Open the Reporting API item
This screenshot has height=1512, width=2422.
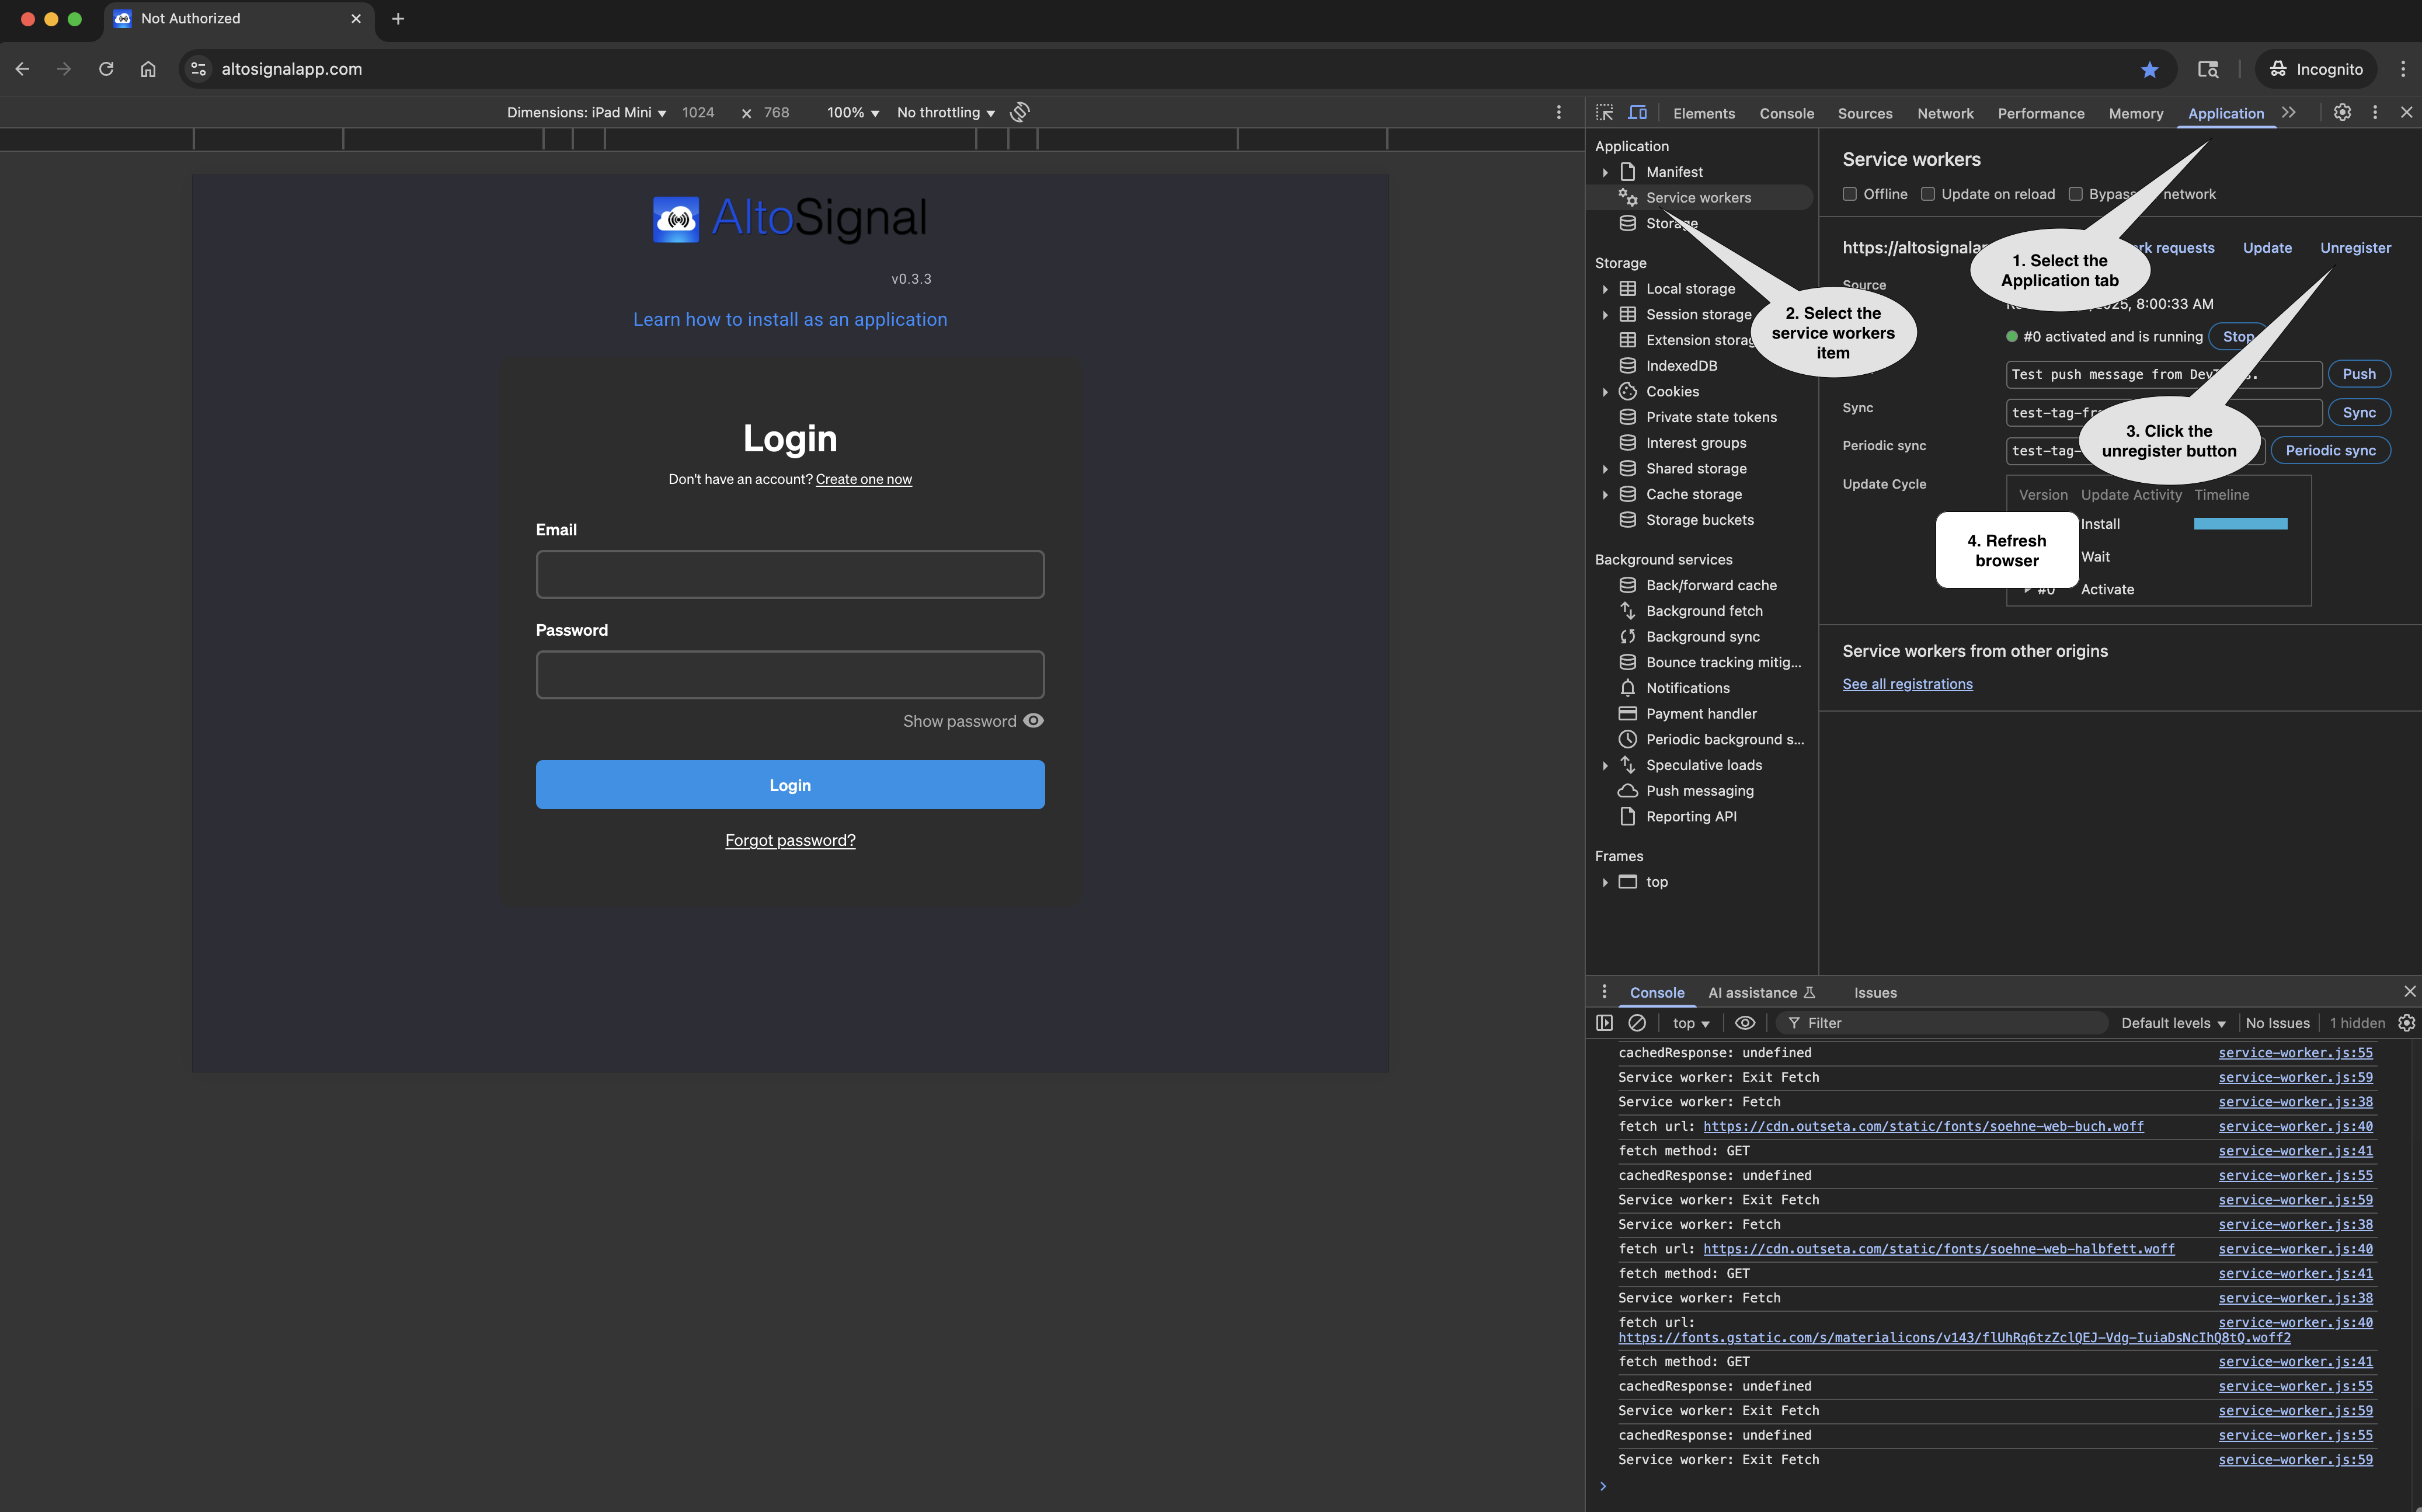[x=1690, y=816]
